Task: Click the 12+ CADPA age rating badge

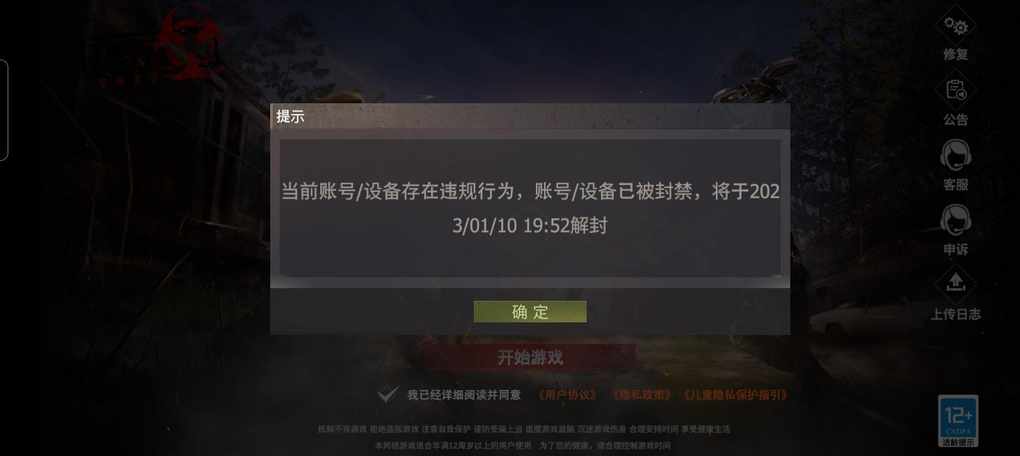Action: (x=958, y=416)
